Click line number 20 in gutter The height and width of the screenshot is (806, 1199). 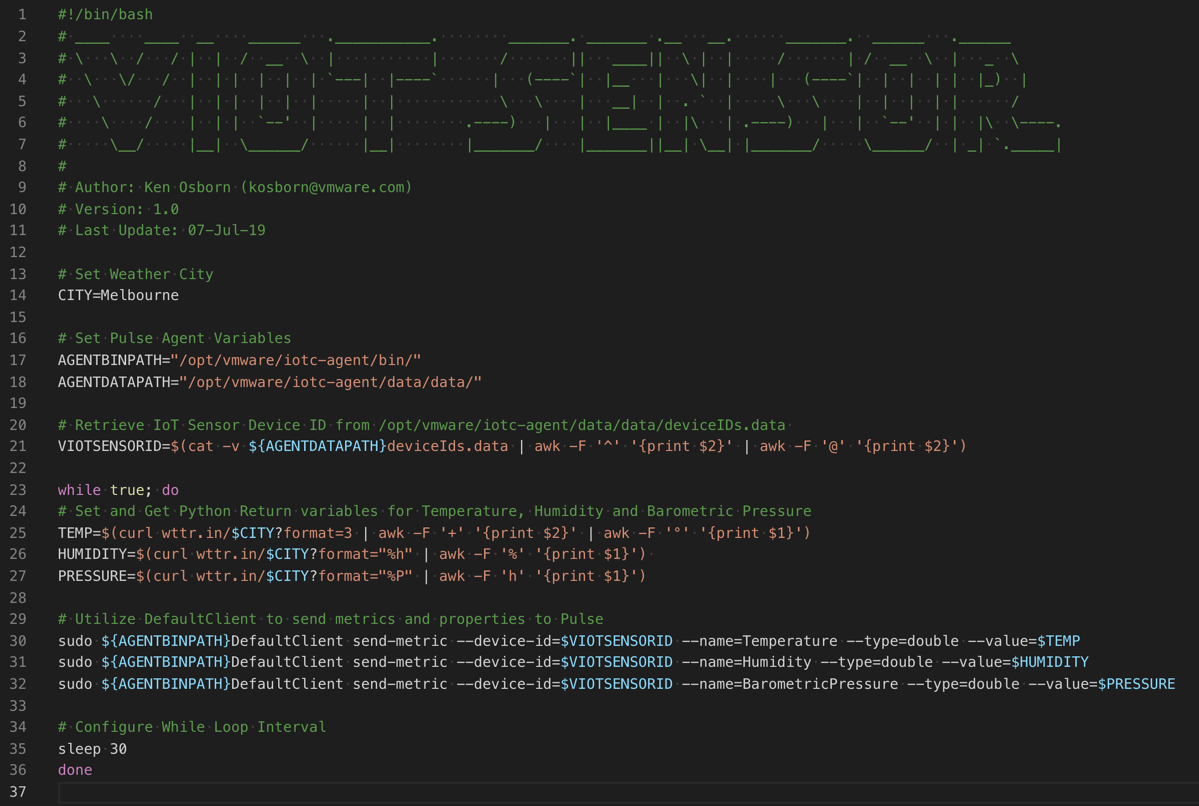pyautogui.click(x=18, y=424)
